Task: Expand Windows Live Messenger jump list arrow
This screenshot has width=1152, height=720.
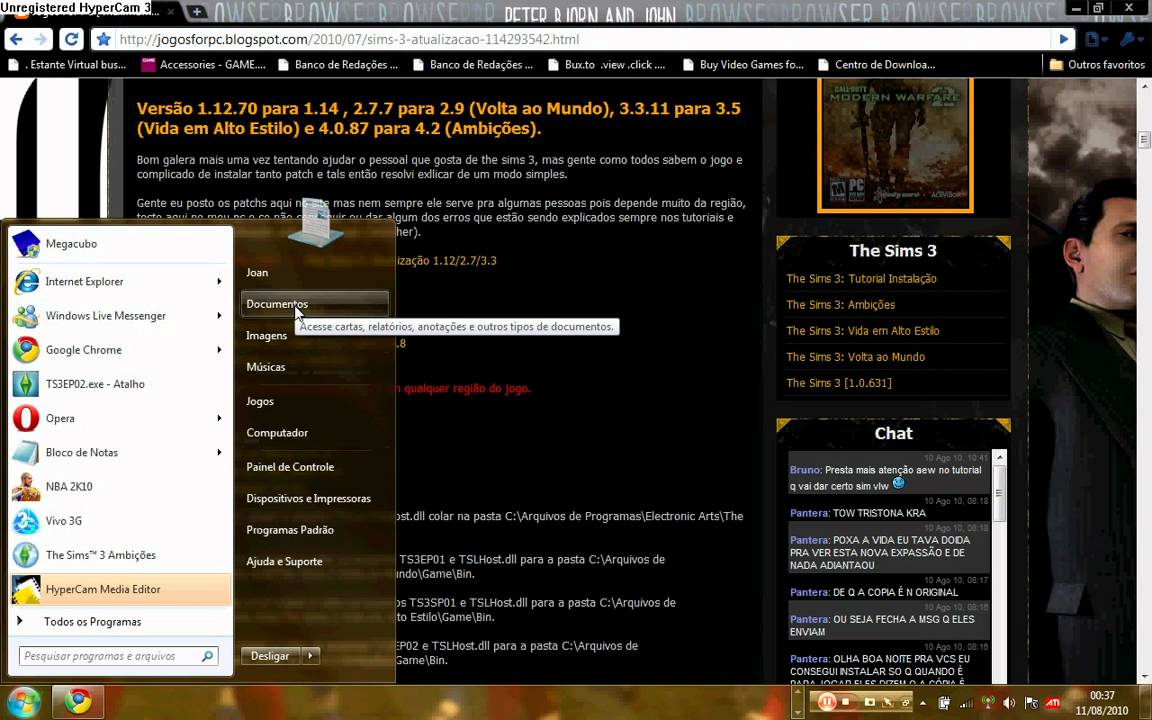Action: point(219,316)
